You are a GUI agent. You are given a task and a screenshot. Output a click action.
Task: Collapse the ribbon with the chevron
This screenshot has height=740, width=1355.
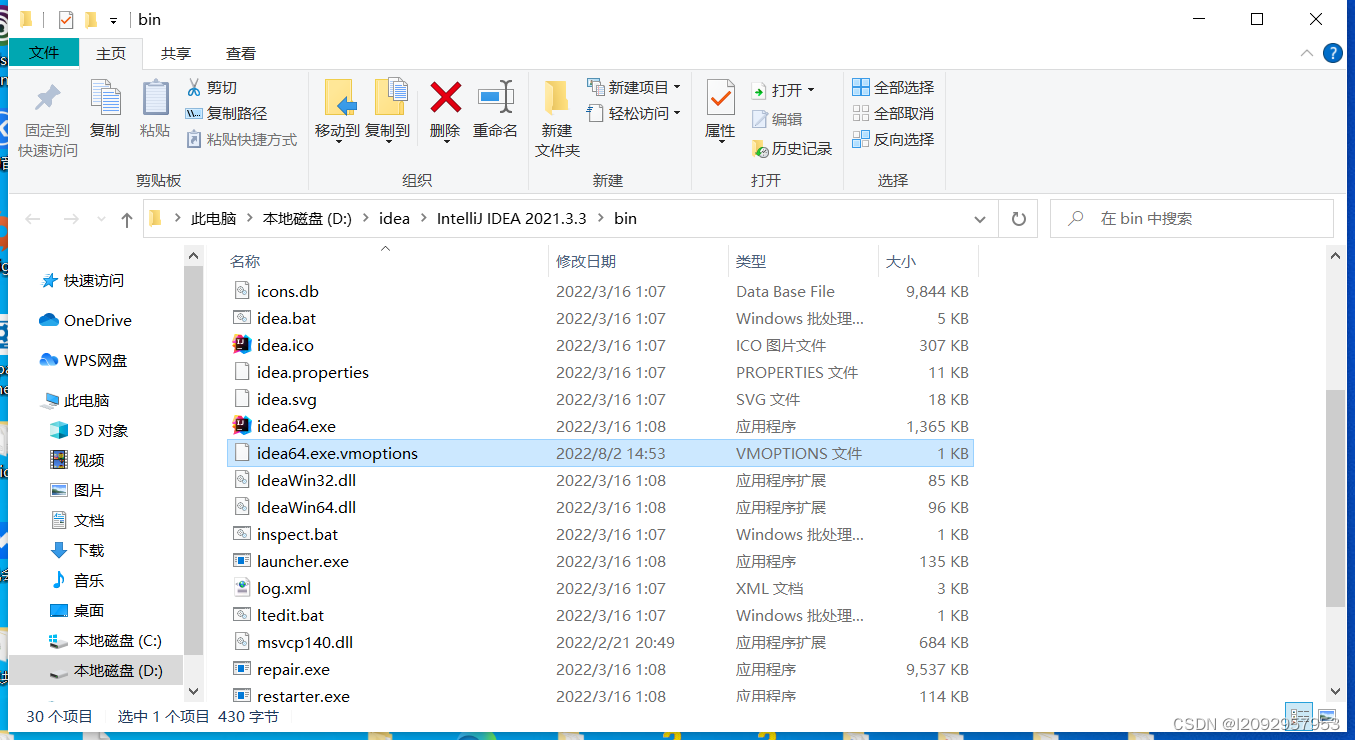tap(1306, 53)
